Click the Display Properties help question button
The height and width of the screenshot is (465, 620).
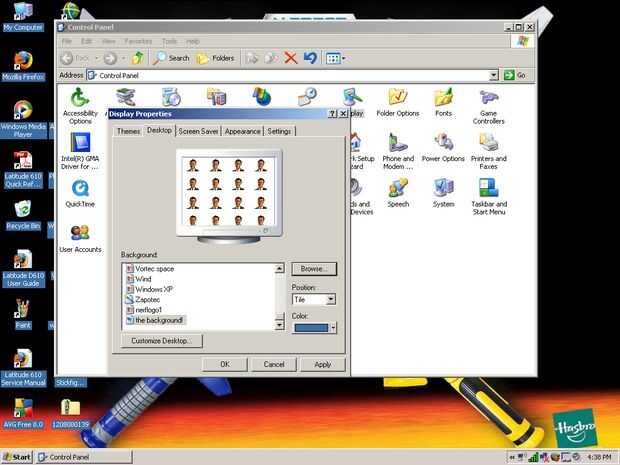(x=332, y=114)
